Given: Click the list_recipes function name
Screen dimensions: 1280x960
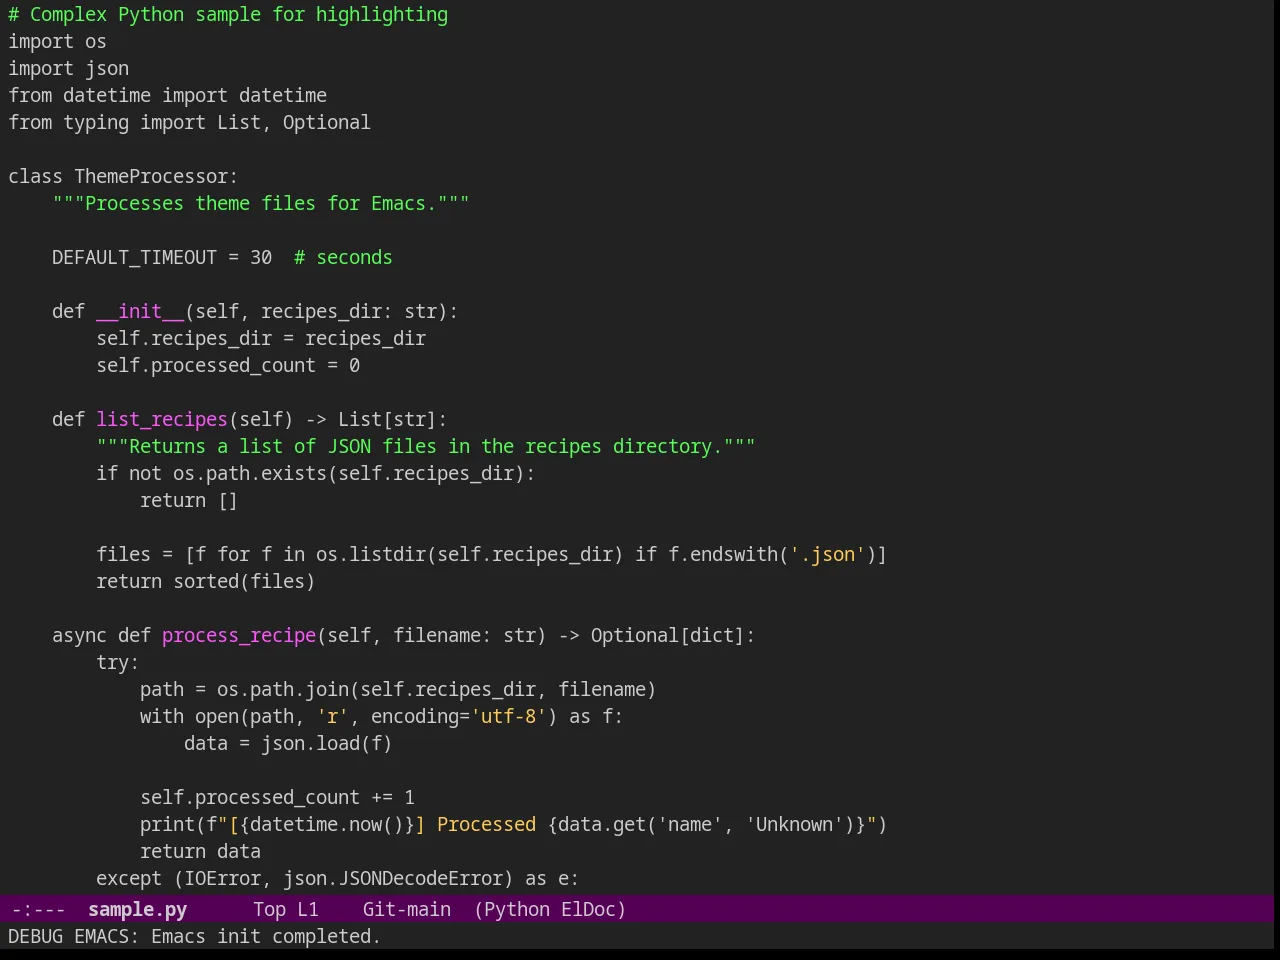Looking at the screenshot, I should point(162,419).
